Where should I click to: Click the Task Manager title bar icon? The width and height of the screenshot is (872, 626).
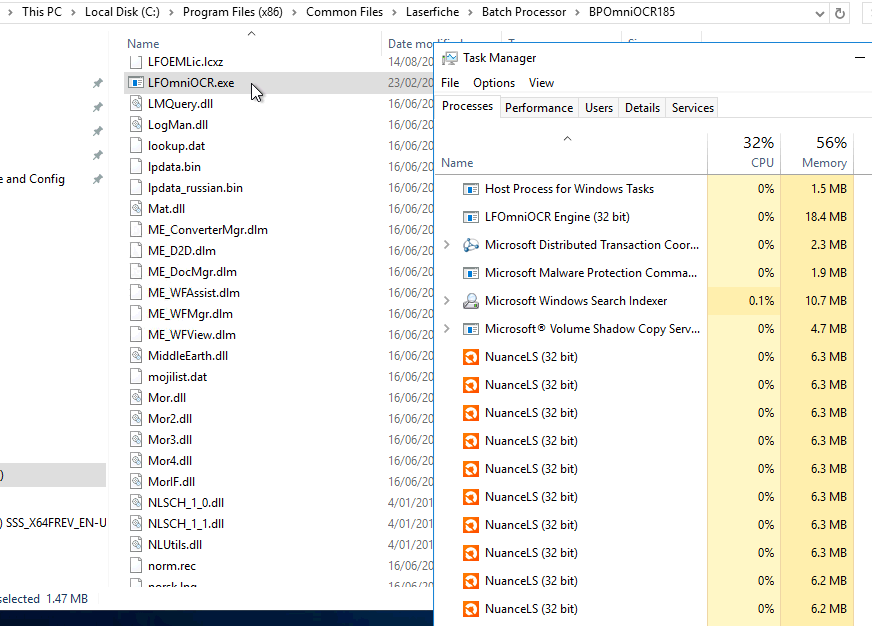click(x=450, y=58)
